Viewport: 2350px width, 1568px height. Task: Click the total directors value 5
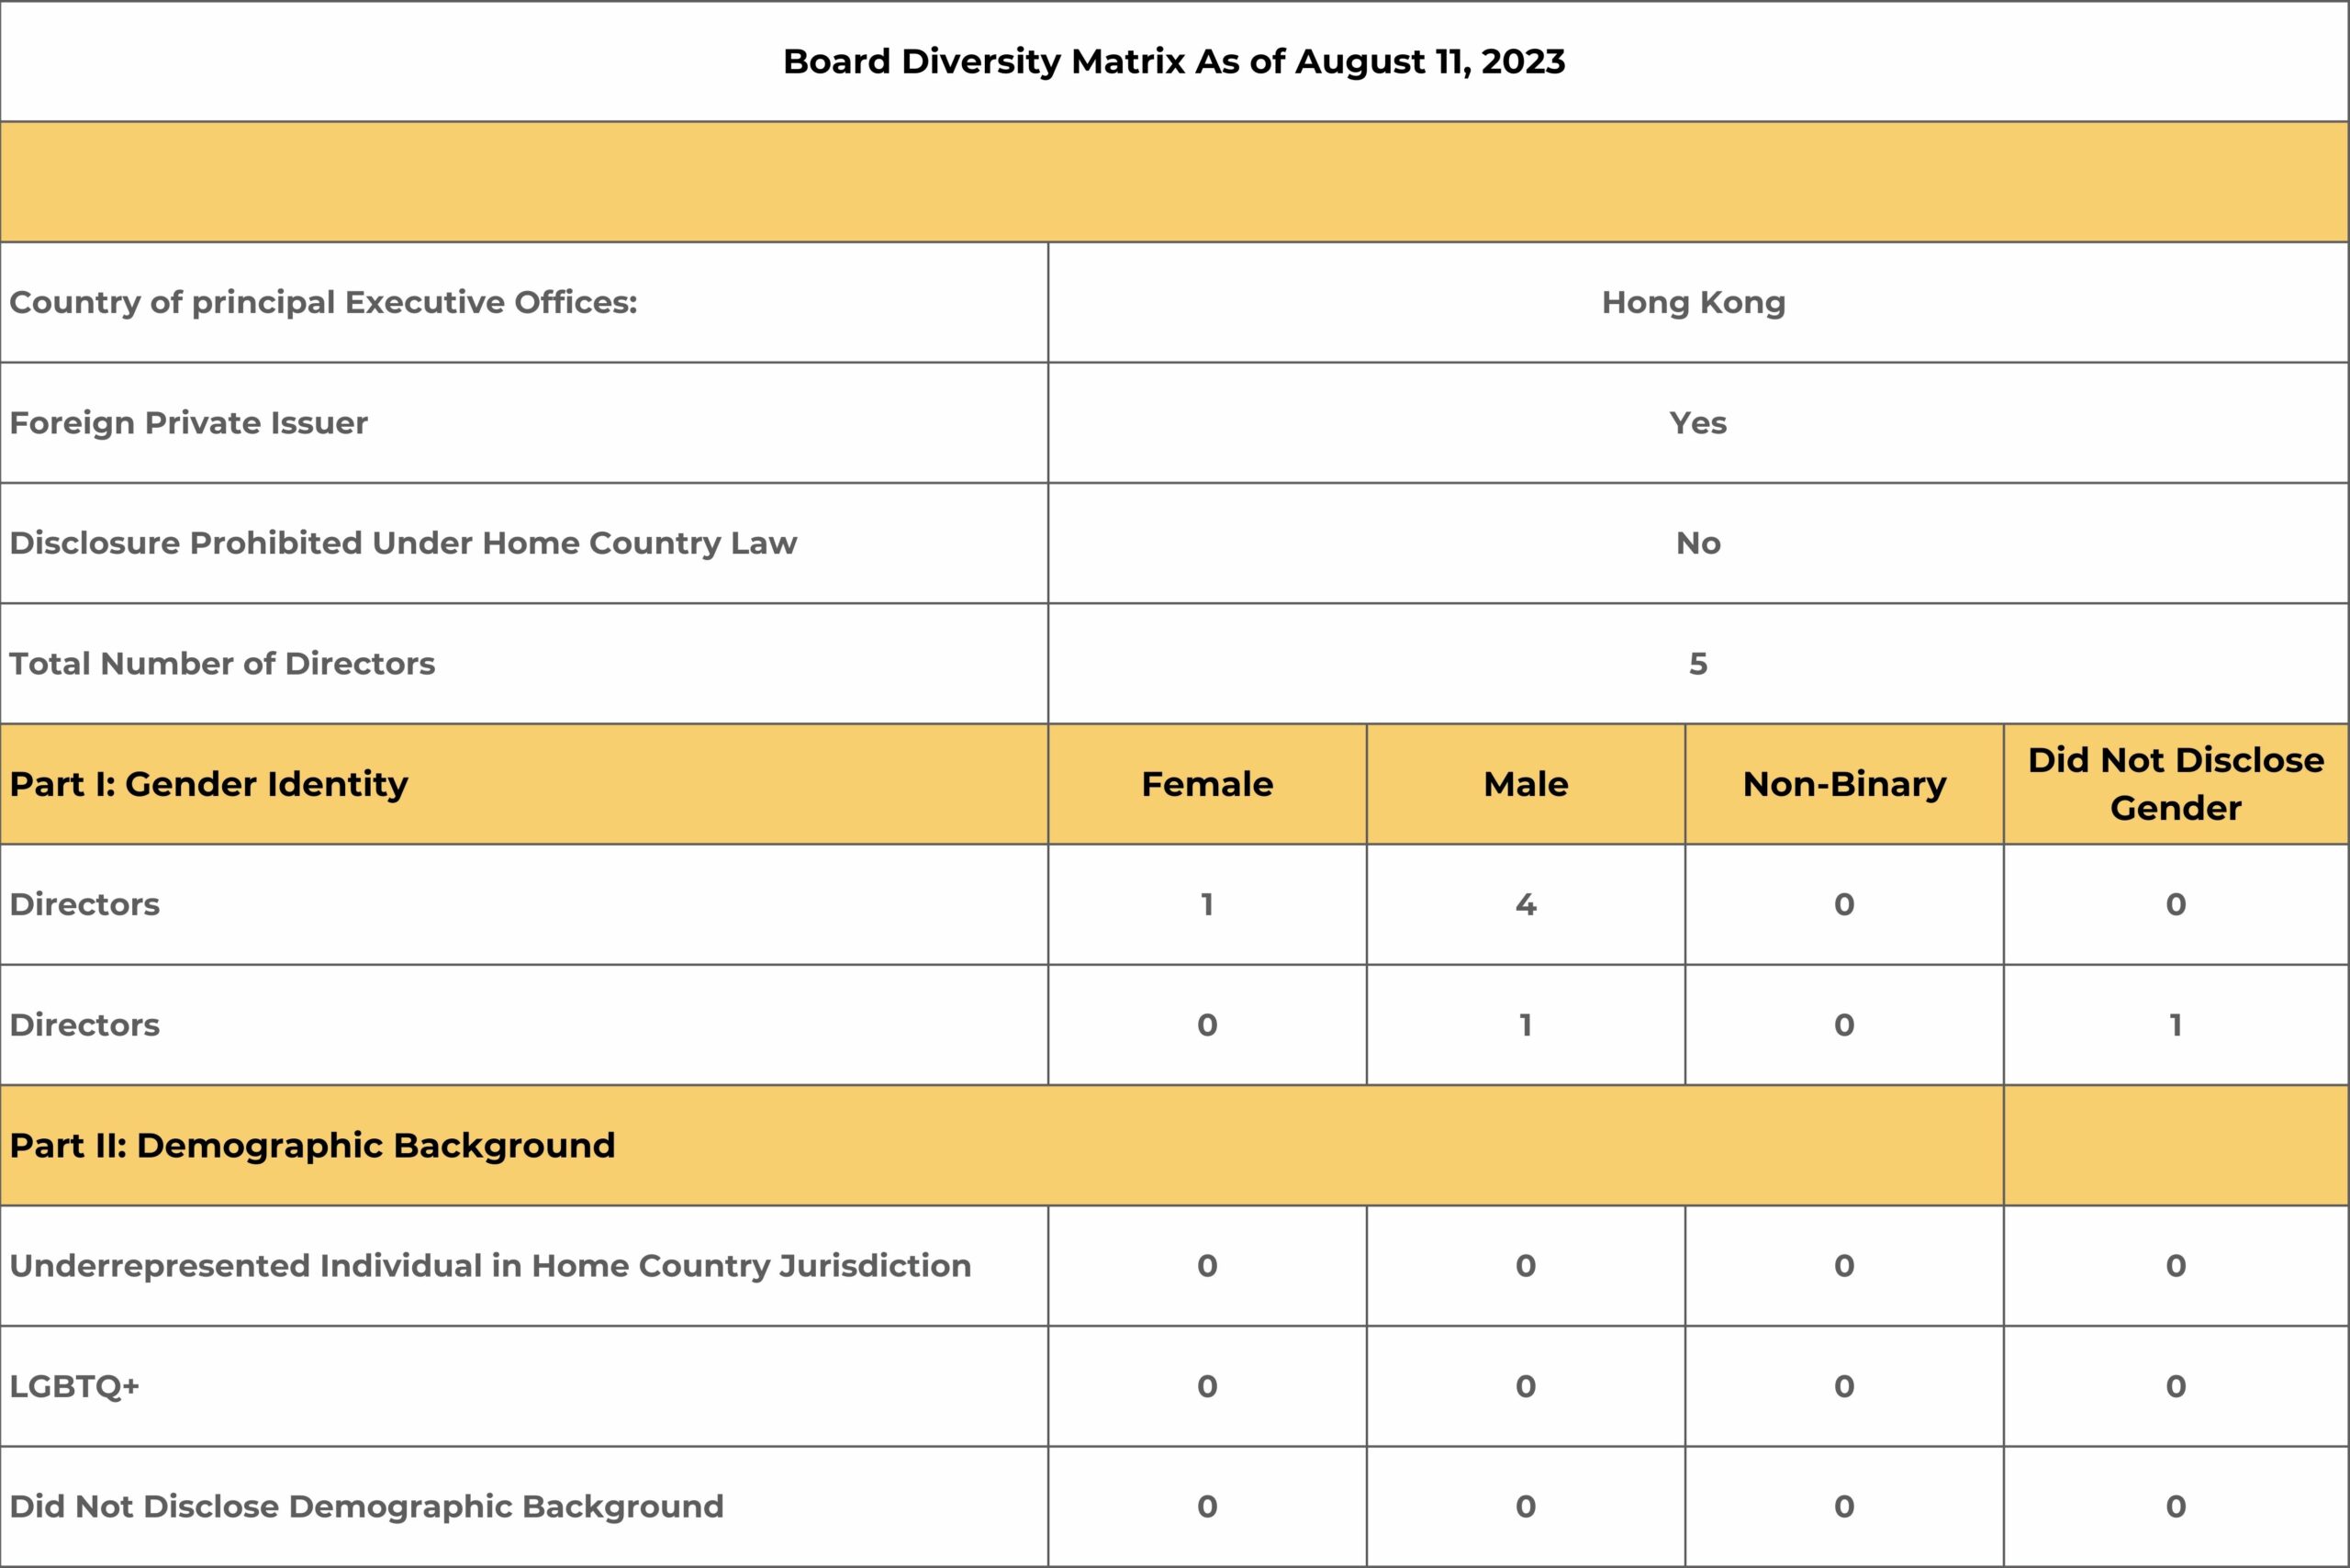[x=1697, y=664]
